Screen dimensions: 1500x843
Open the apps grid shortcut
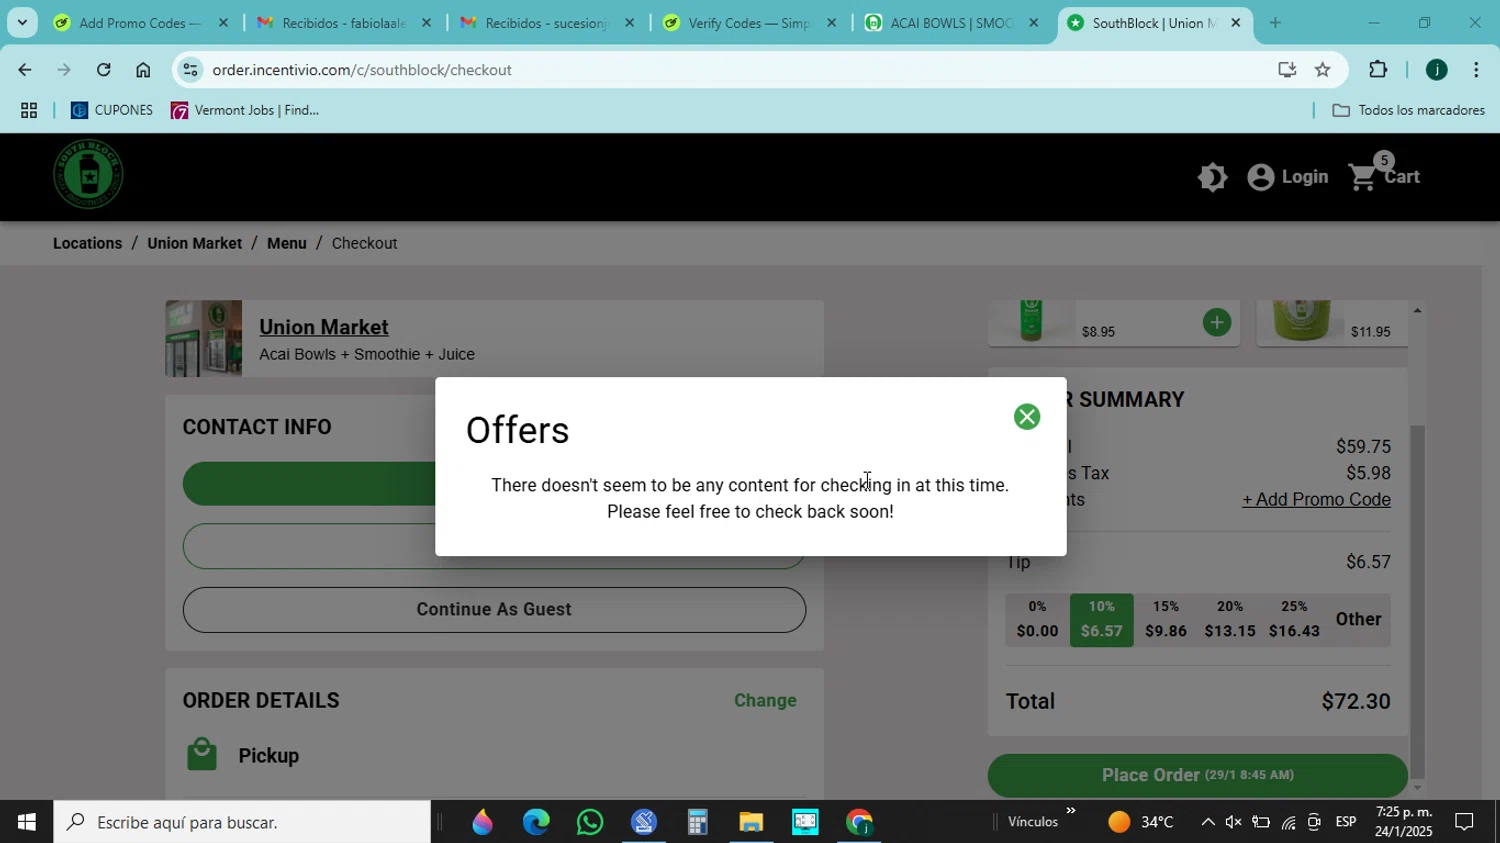[x=29, y=111]
